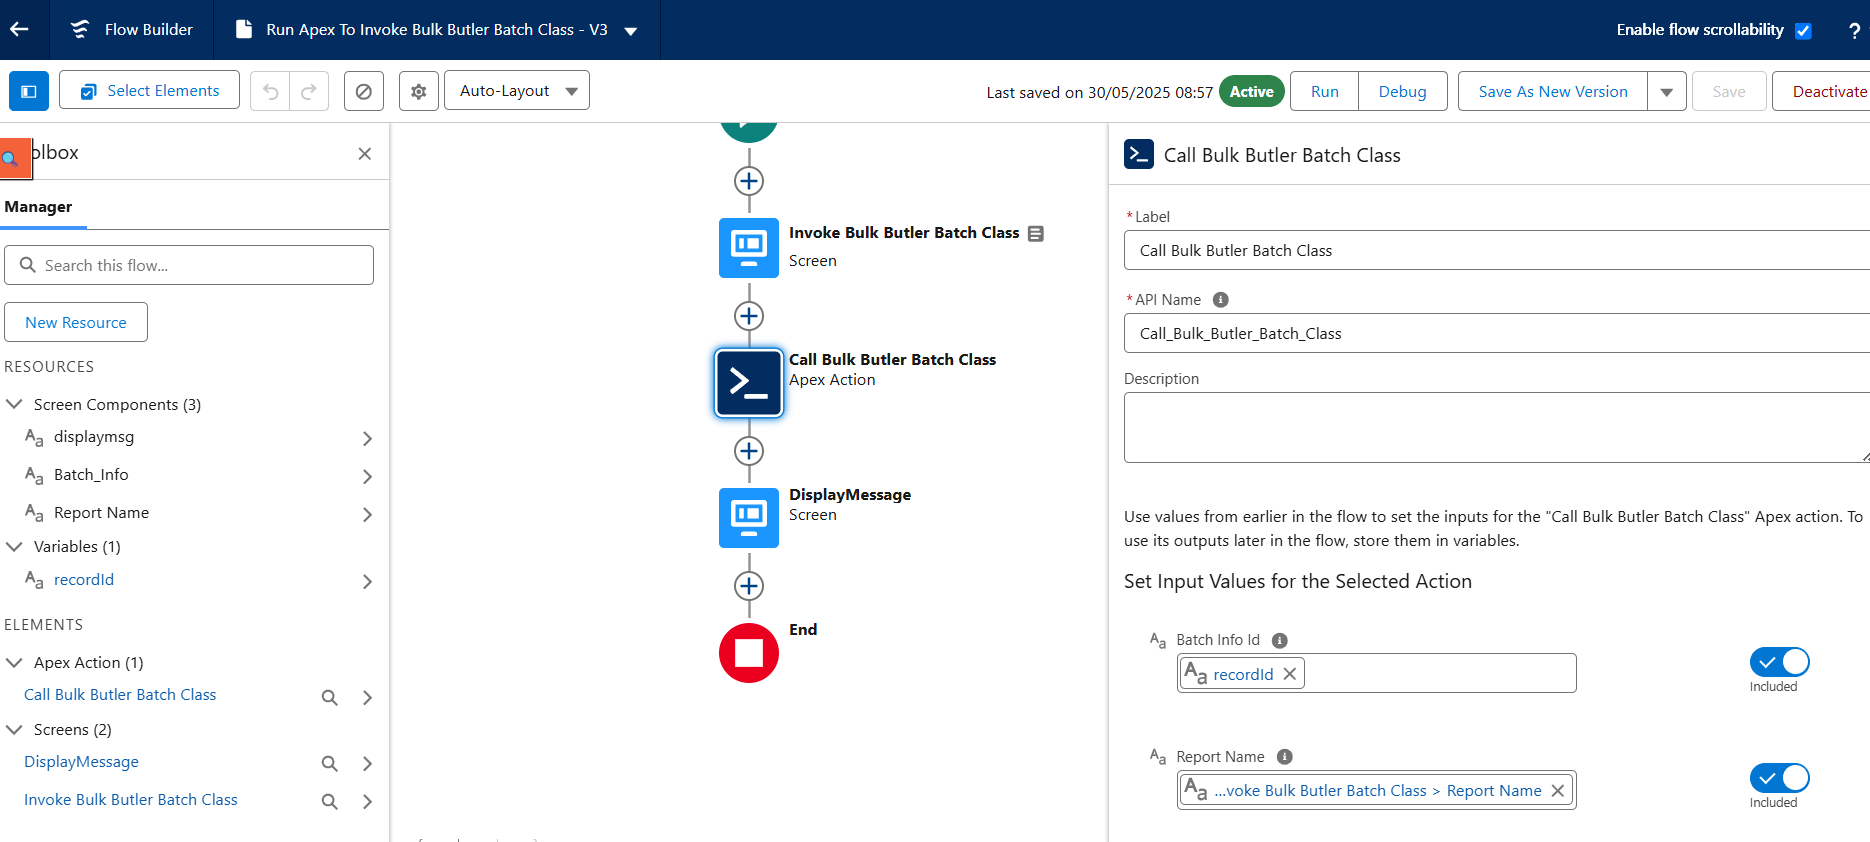Add element below Call Bulk Butler Apex action
Viewport: 1870px width, 842px height.
coord(749,451)
